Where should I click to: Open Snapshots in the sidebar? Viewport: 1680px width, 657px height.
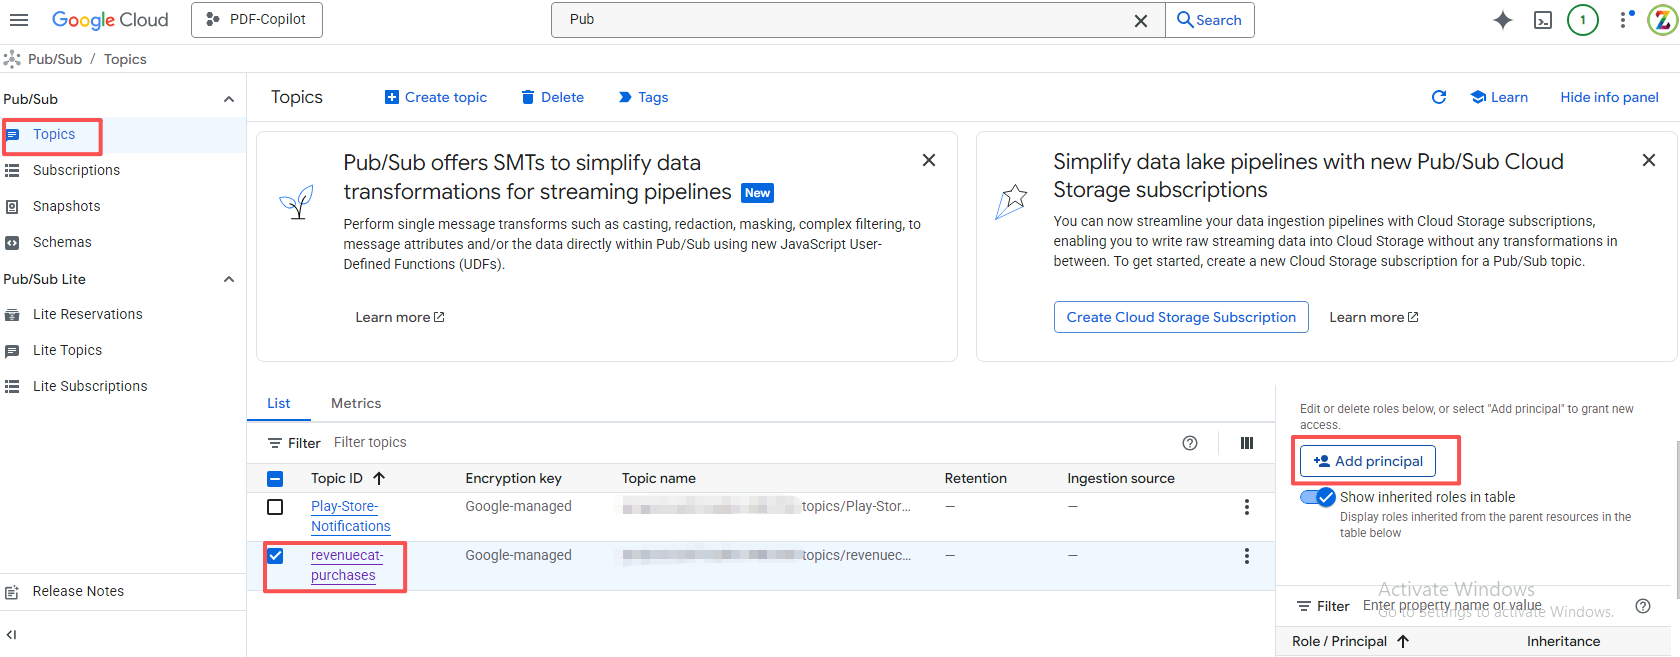66,206
